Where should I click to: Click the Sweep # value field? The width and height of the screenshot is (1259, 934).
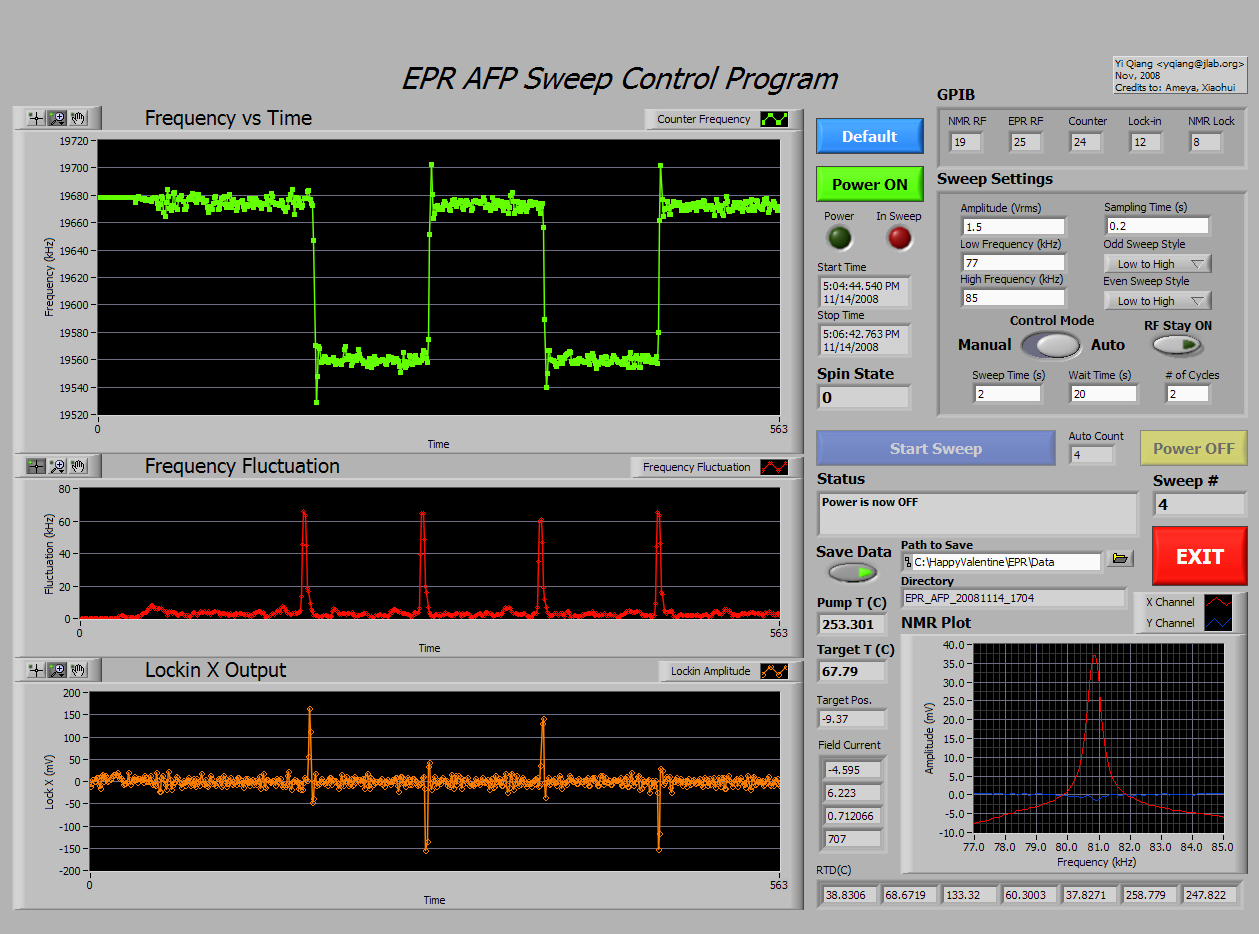tap(1199, 504)
